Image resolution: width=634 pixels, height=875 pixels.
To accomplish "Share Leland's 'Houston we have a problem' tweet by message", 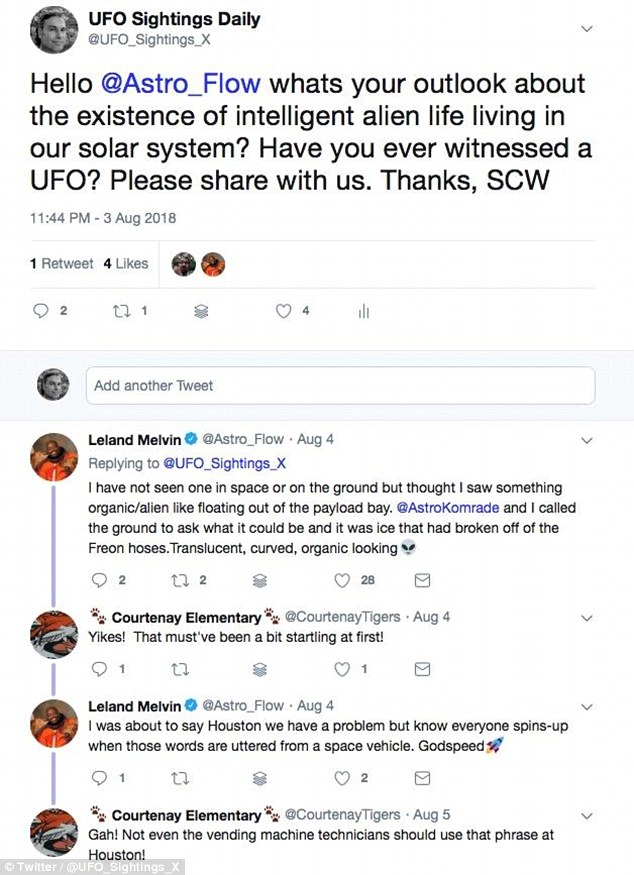I will [x=422, y=777].
